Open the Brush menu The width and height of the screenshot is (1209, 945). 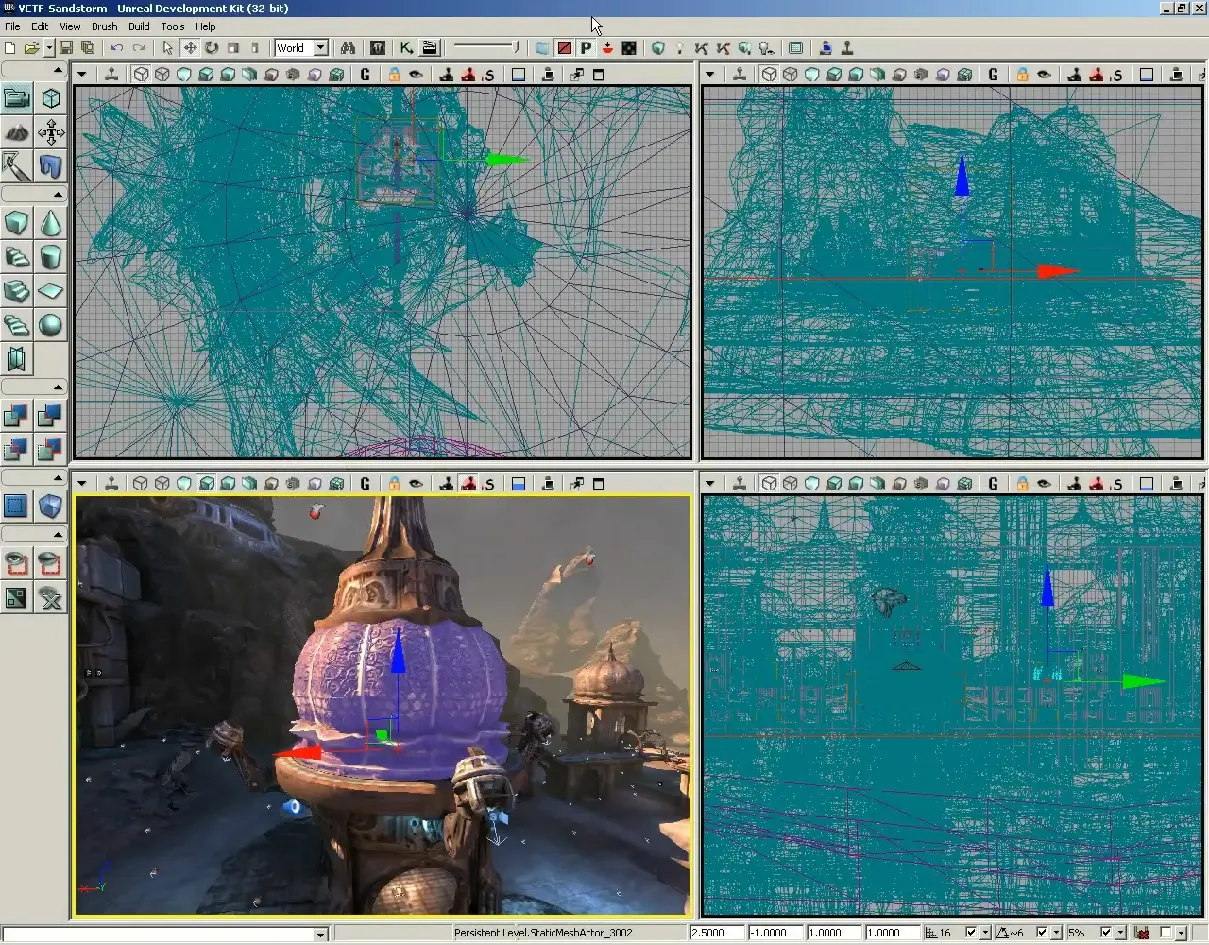pos(104,26)
